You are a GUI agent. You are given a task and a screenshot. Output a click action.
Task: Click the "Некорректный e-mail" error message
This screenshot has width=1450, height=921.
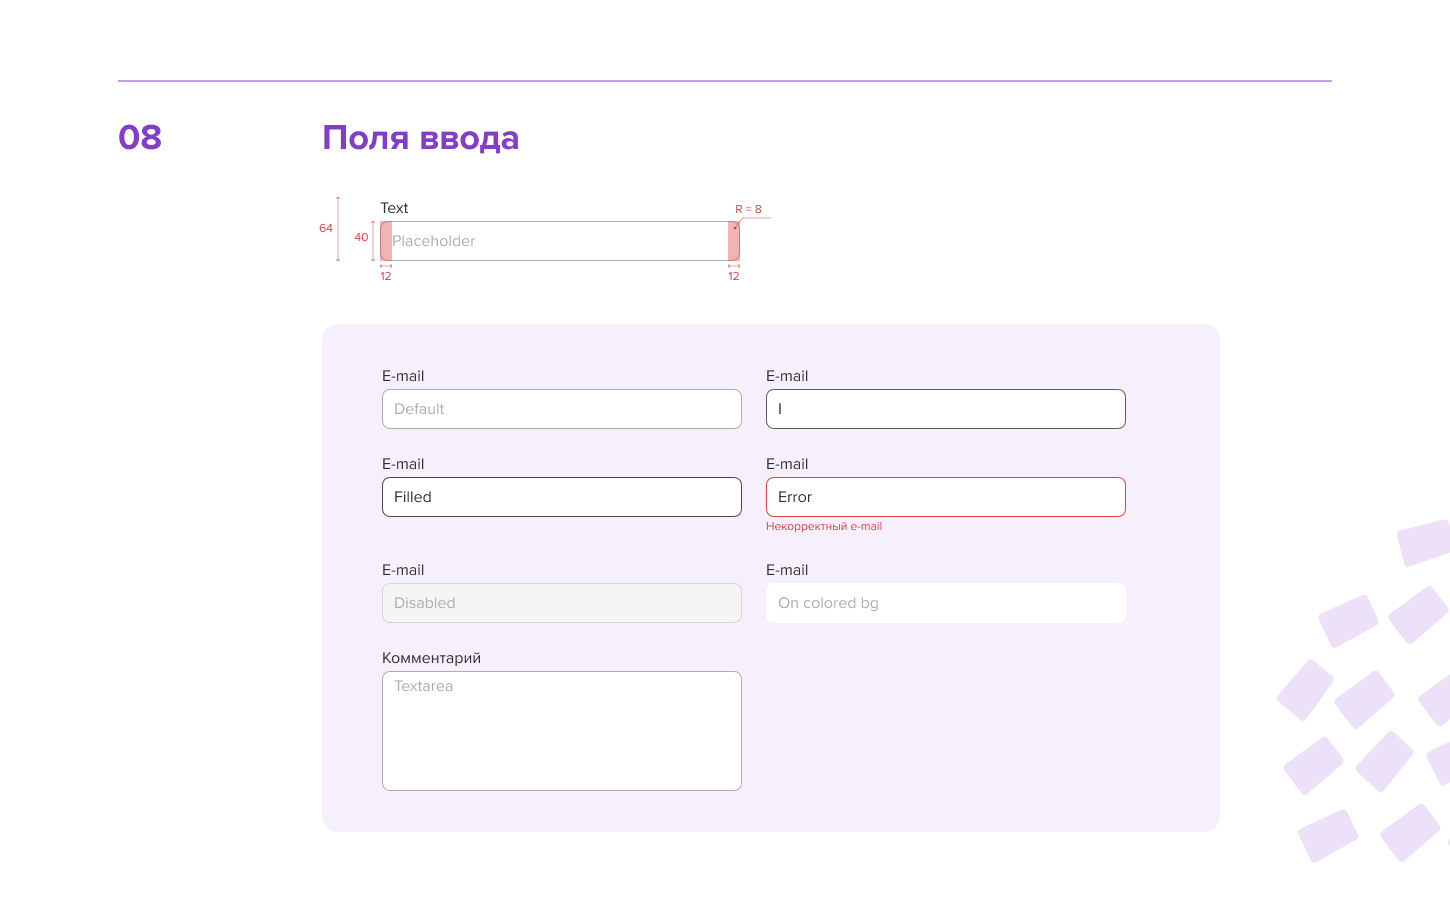point(824,526)
